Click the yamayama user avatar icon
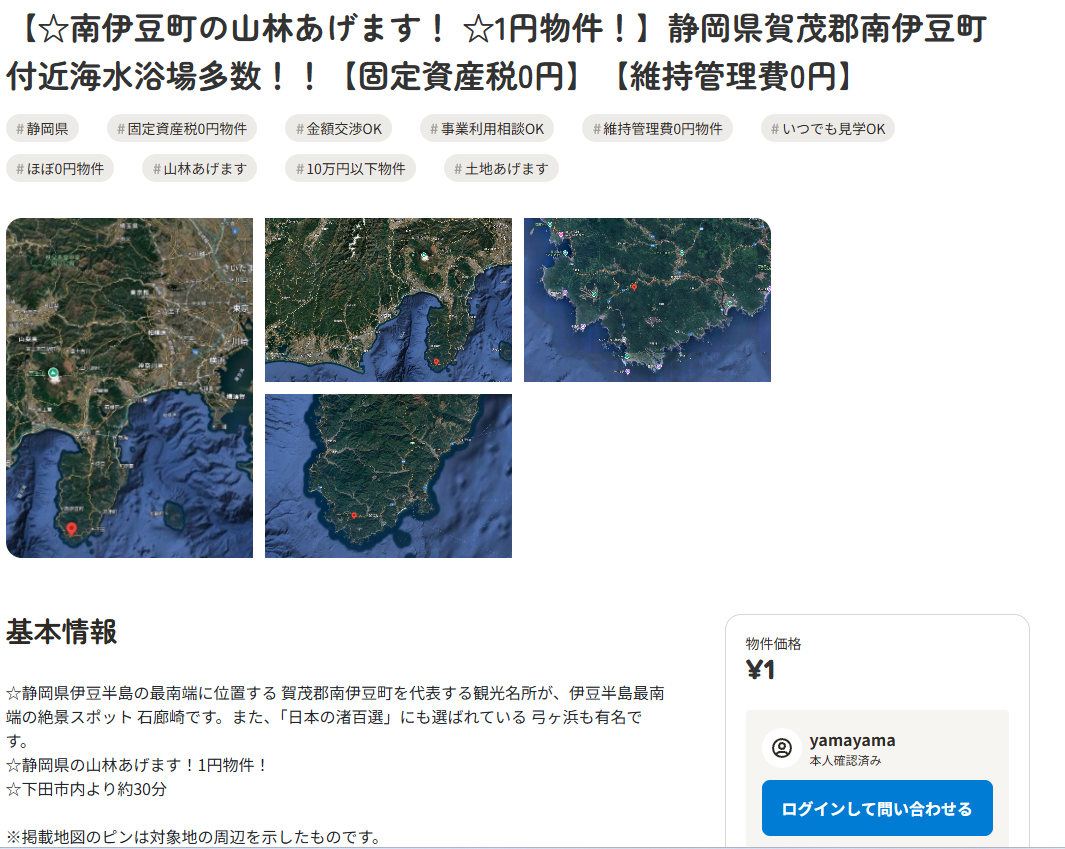Viewport: 1065px width, 849px height. 782,748
